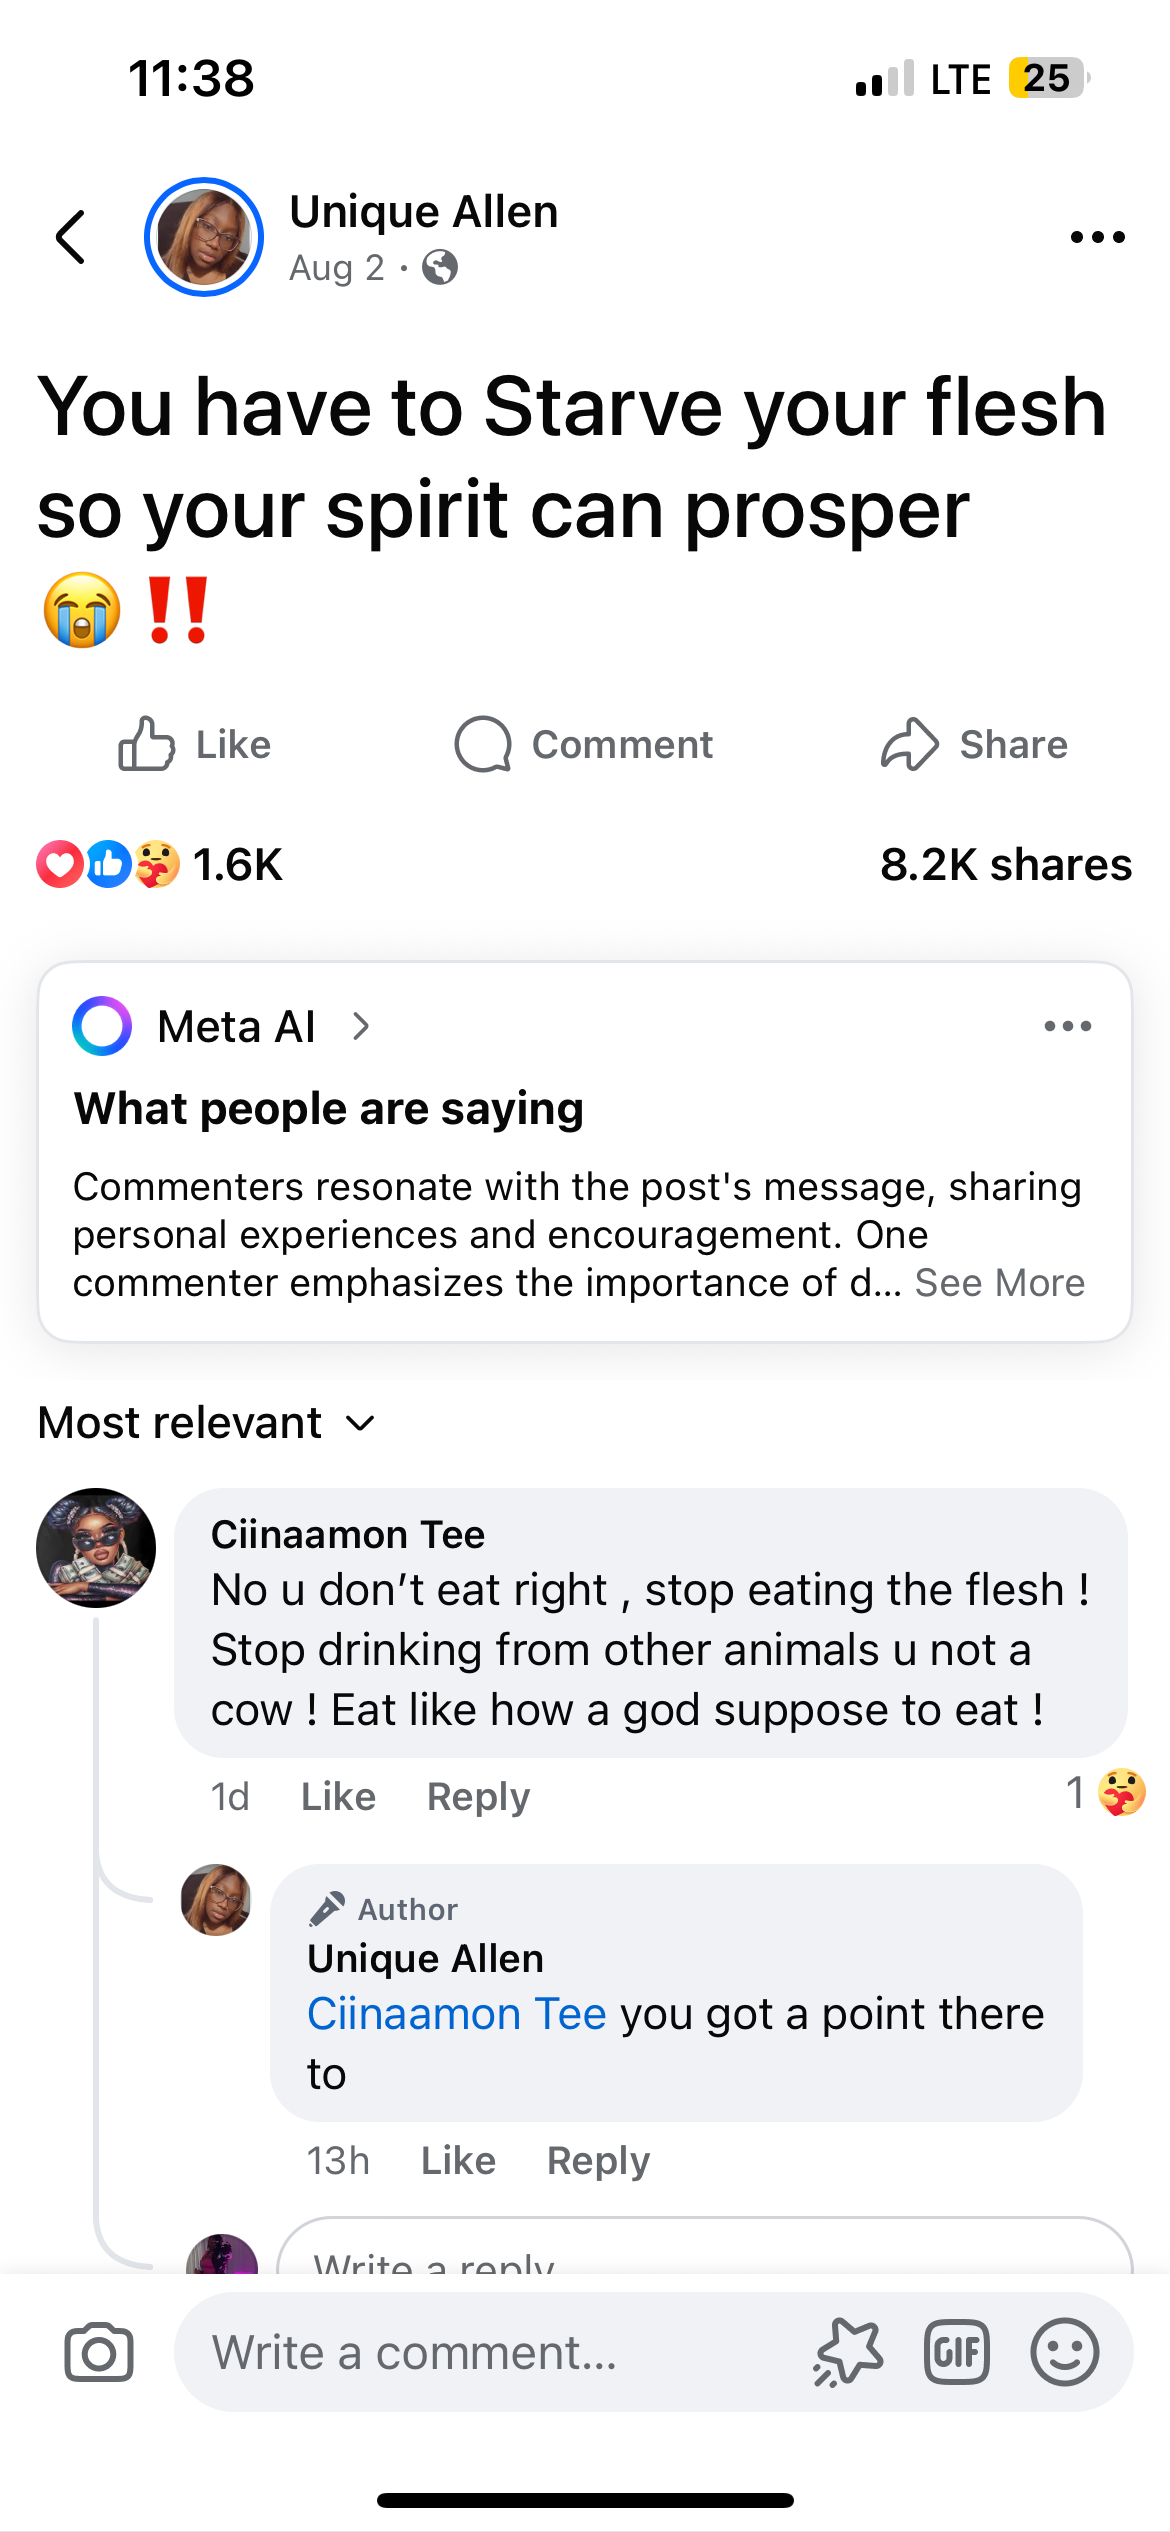
Task: Tap the Share action on post
Action: point(974,745)
